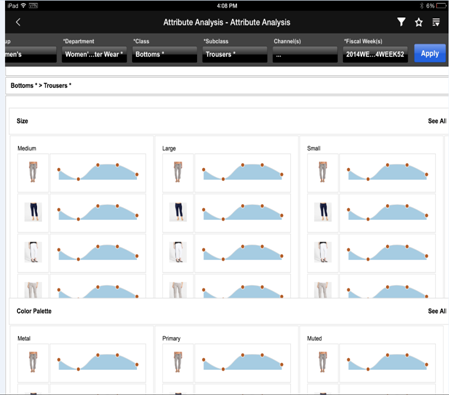
Task: Tap gray trousers thumbnail under Small
Action: [322, 172]
